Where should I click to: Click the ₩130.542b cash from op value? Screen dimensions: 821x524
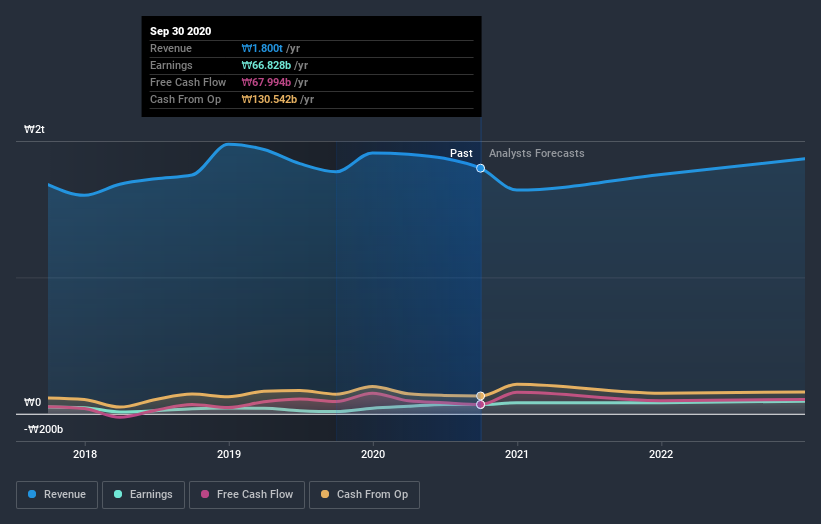click(269, 99)
